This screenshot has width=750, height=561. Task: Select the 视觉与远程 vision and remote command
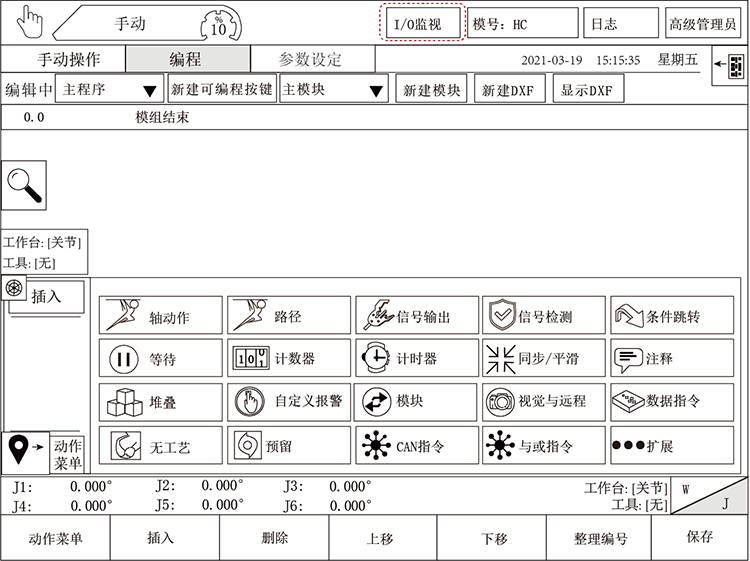[543, 402]
